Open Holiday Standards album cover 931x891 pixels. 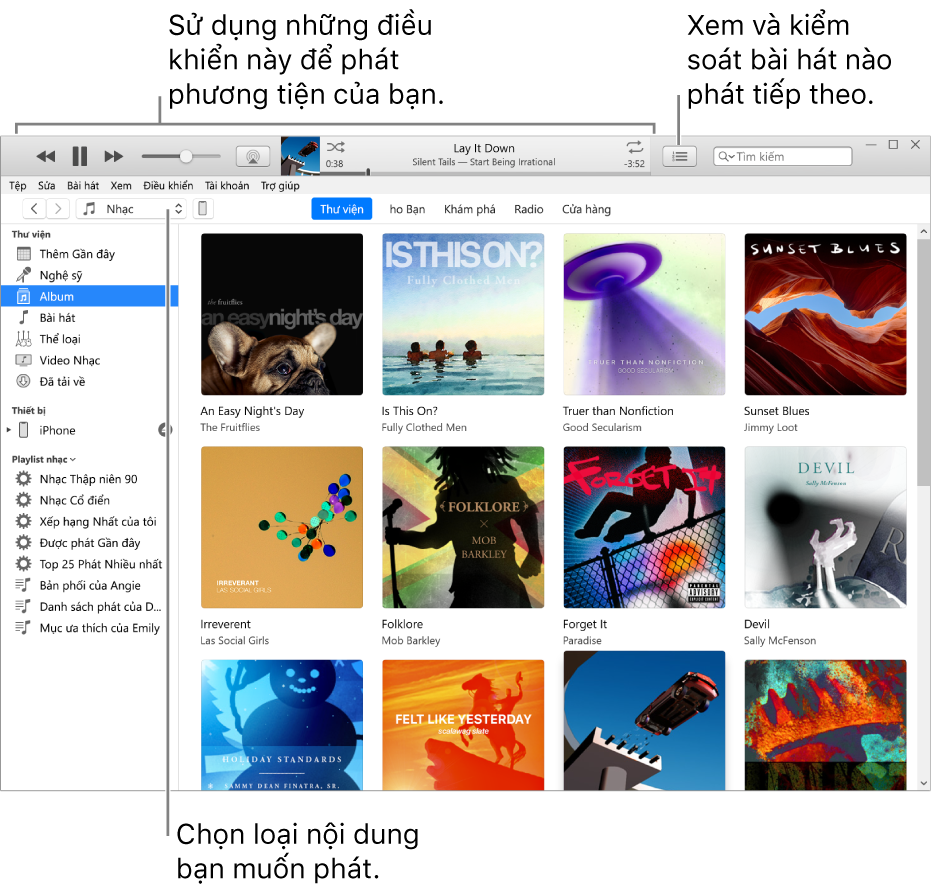[281, 725]
